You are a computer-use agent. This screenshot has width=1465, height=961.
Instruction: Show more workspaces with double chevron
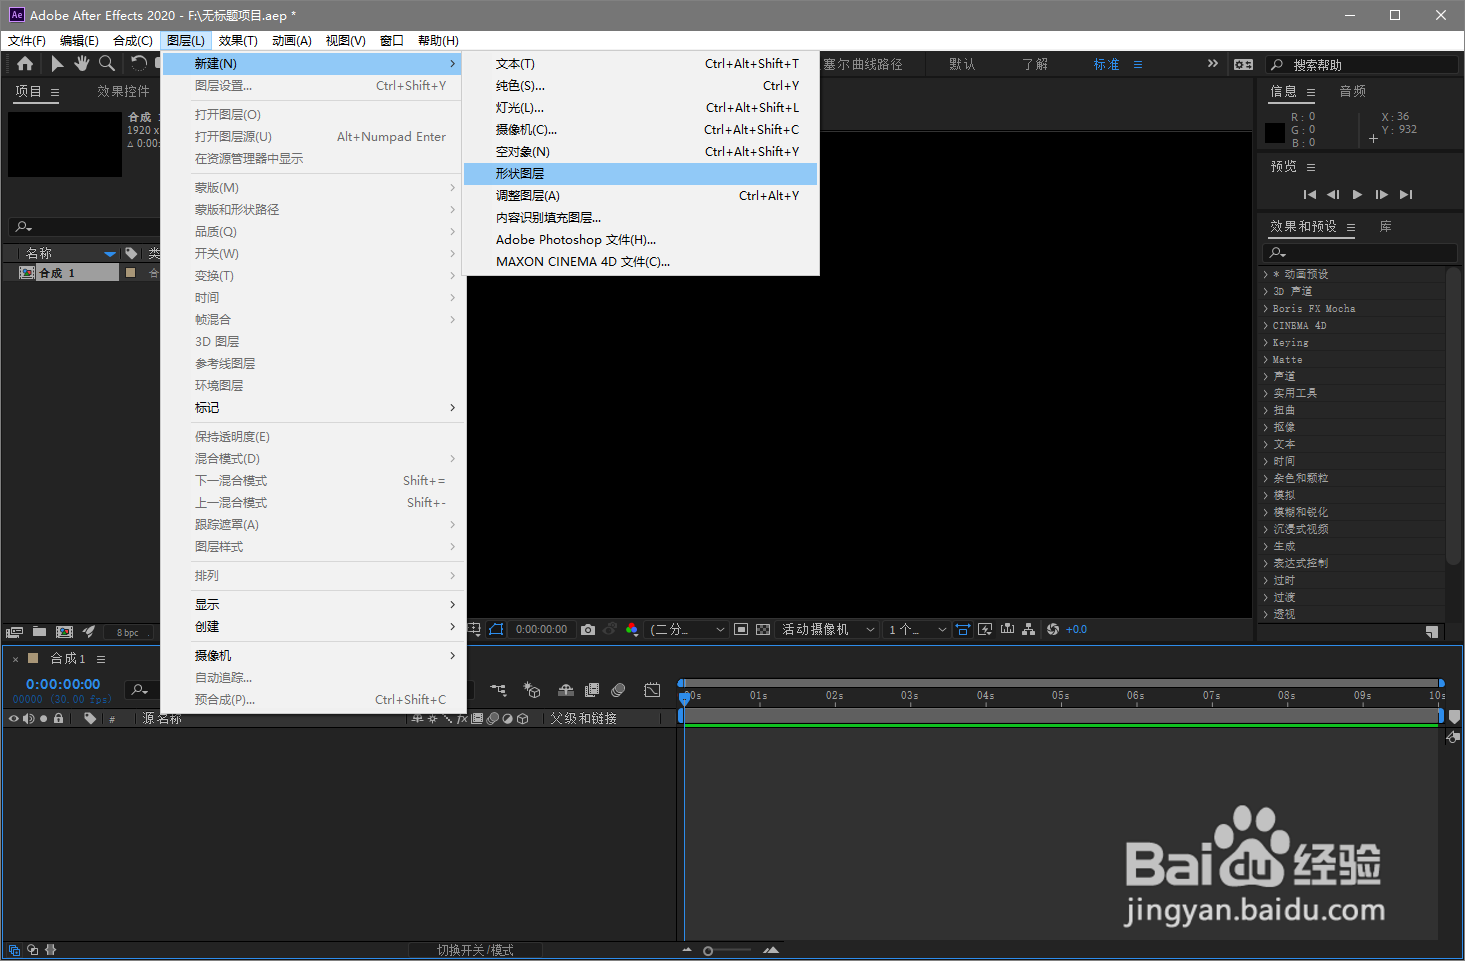[1213, 63]
